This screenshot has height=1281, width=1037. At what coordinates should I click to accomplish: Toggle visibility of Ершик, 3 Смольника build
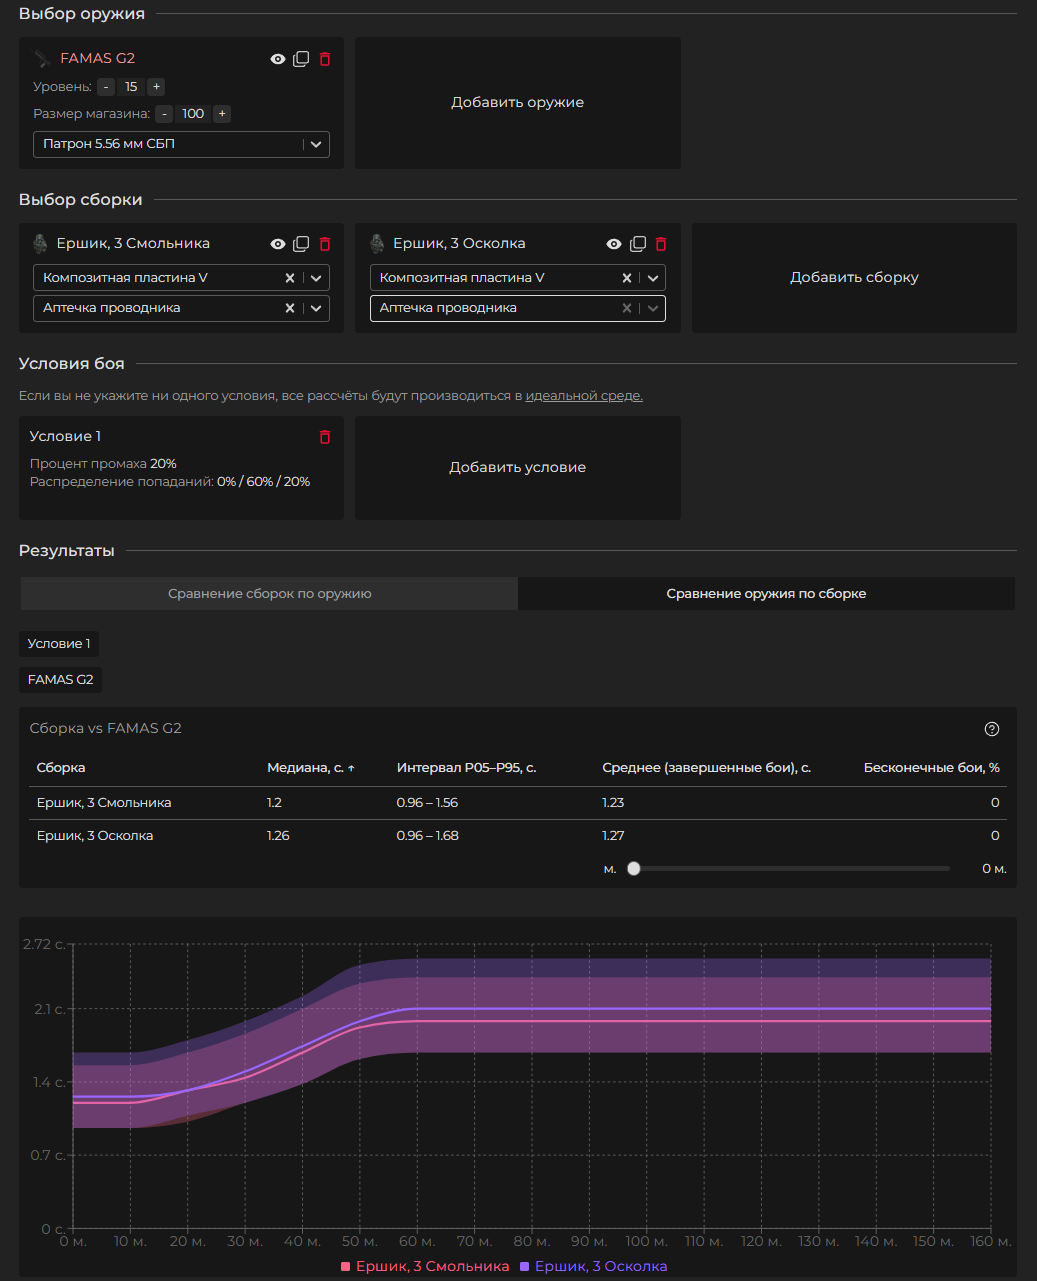click(x=278, y=244)
